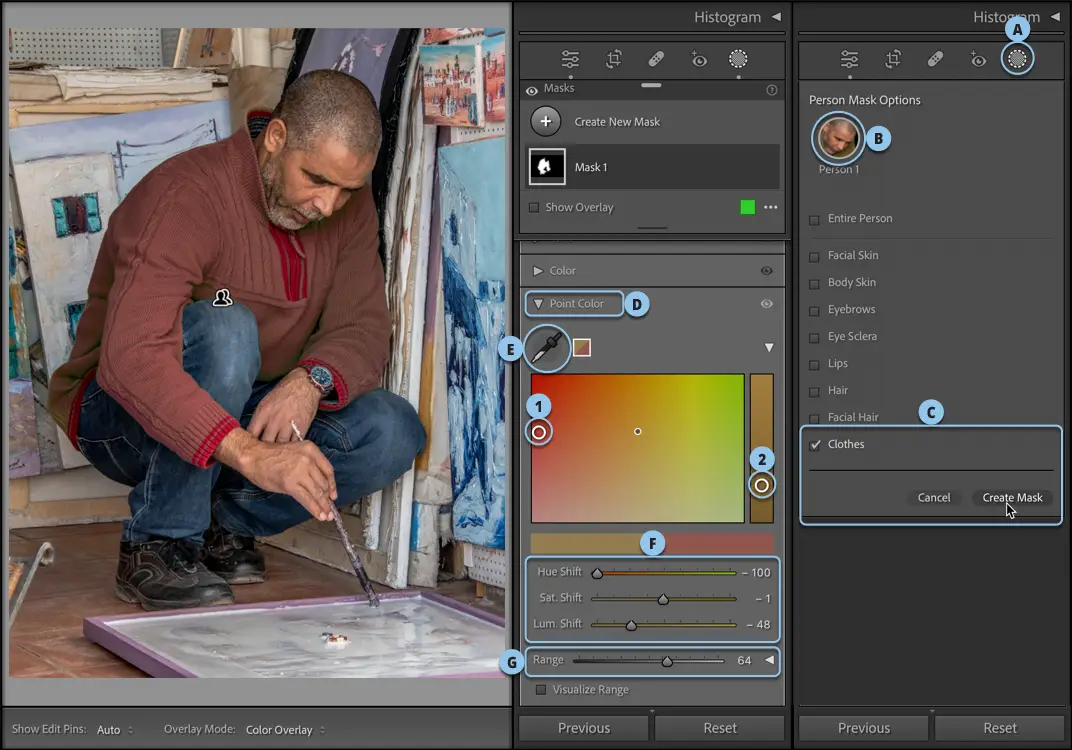Click the green overlay color swatch
This screenshot has height=750, width=1072.
point(747,207)
